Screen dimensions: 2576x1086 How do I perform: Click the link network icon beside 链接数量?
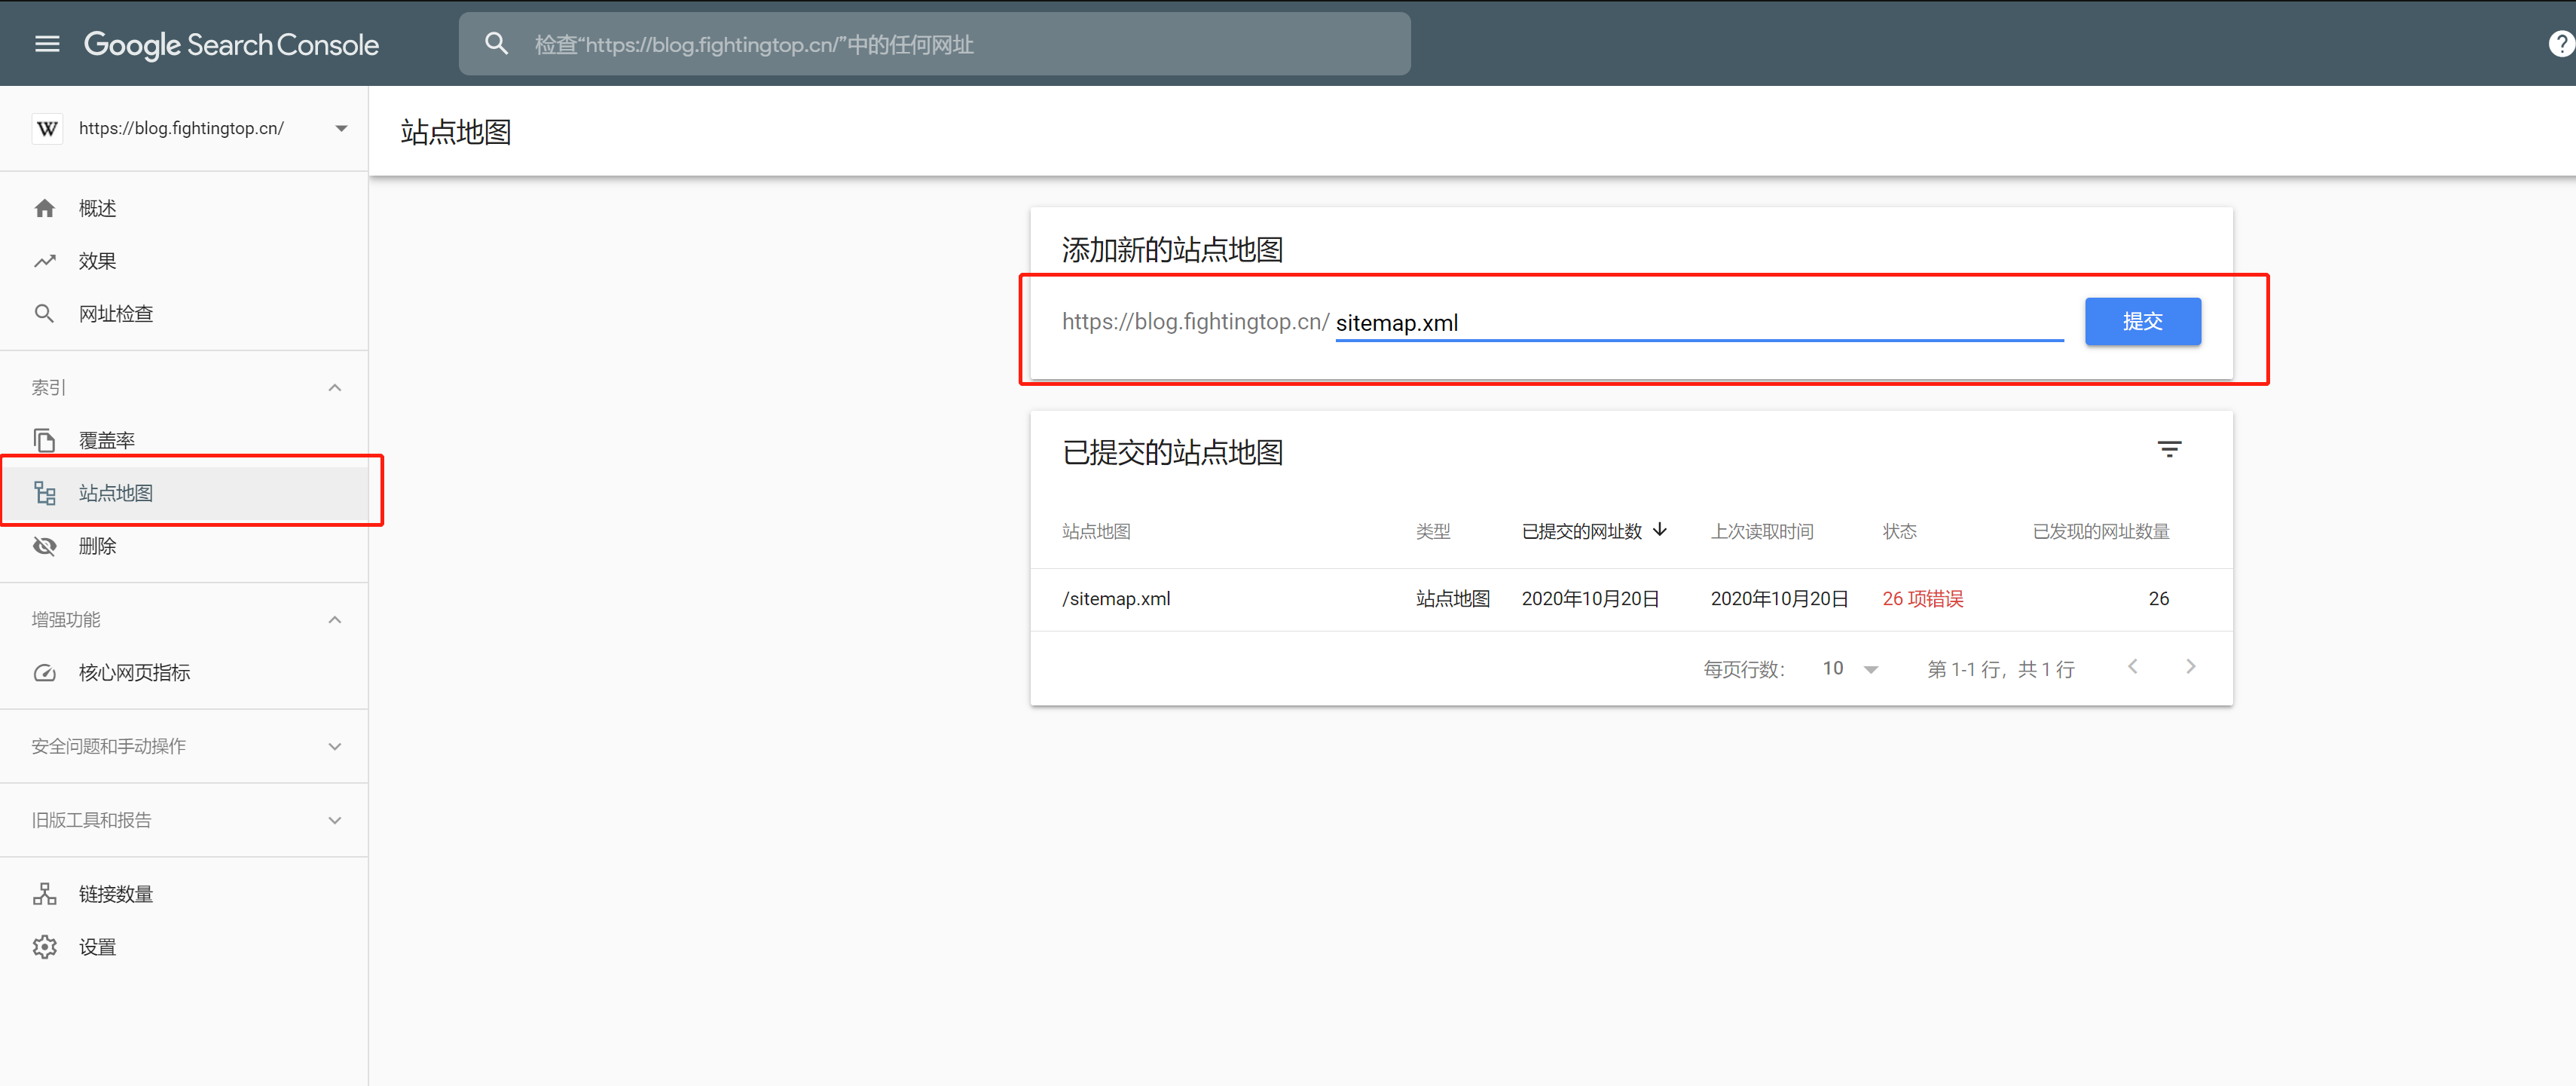pos(45,894)
